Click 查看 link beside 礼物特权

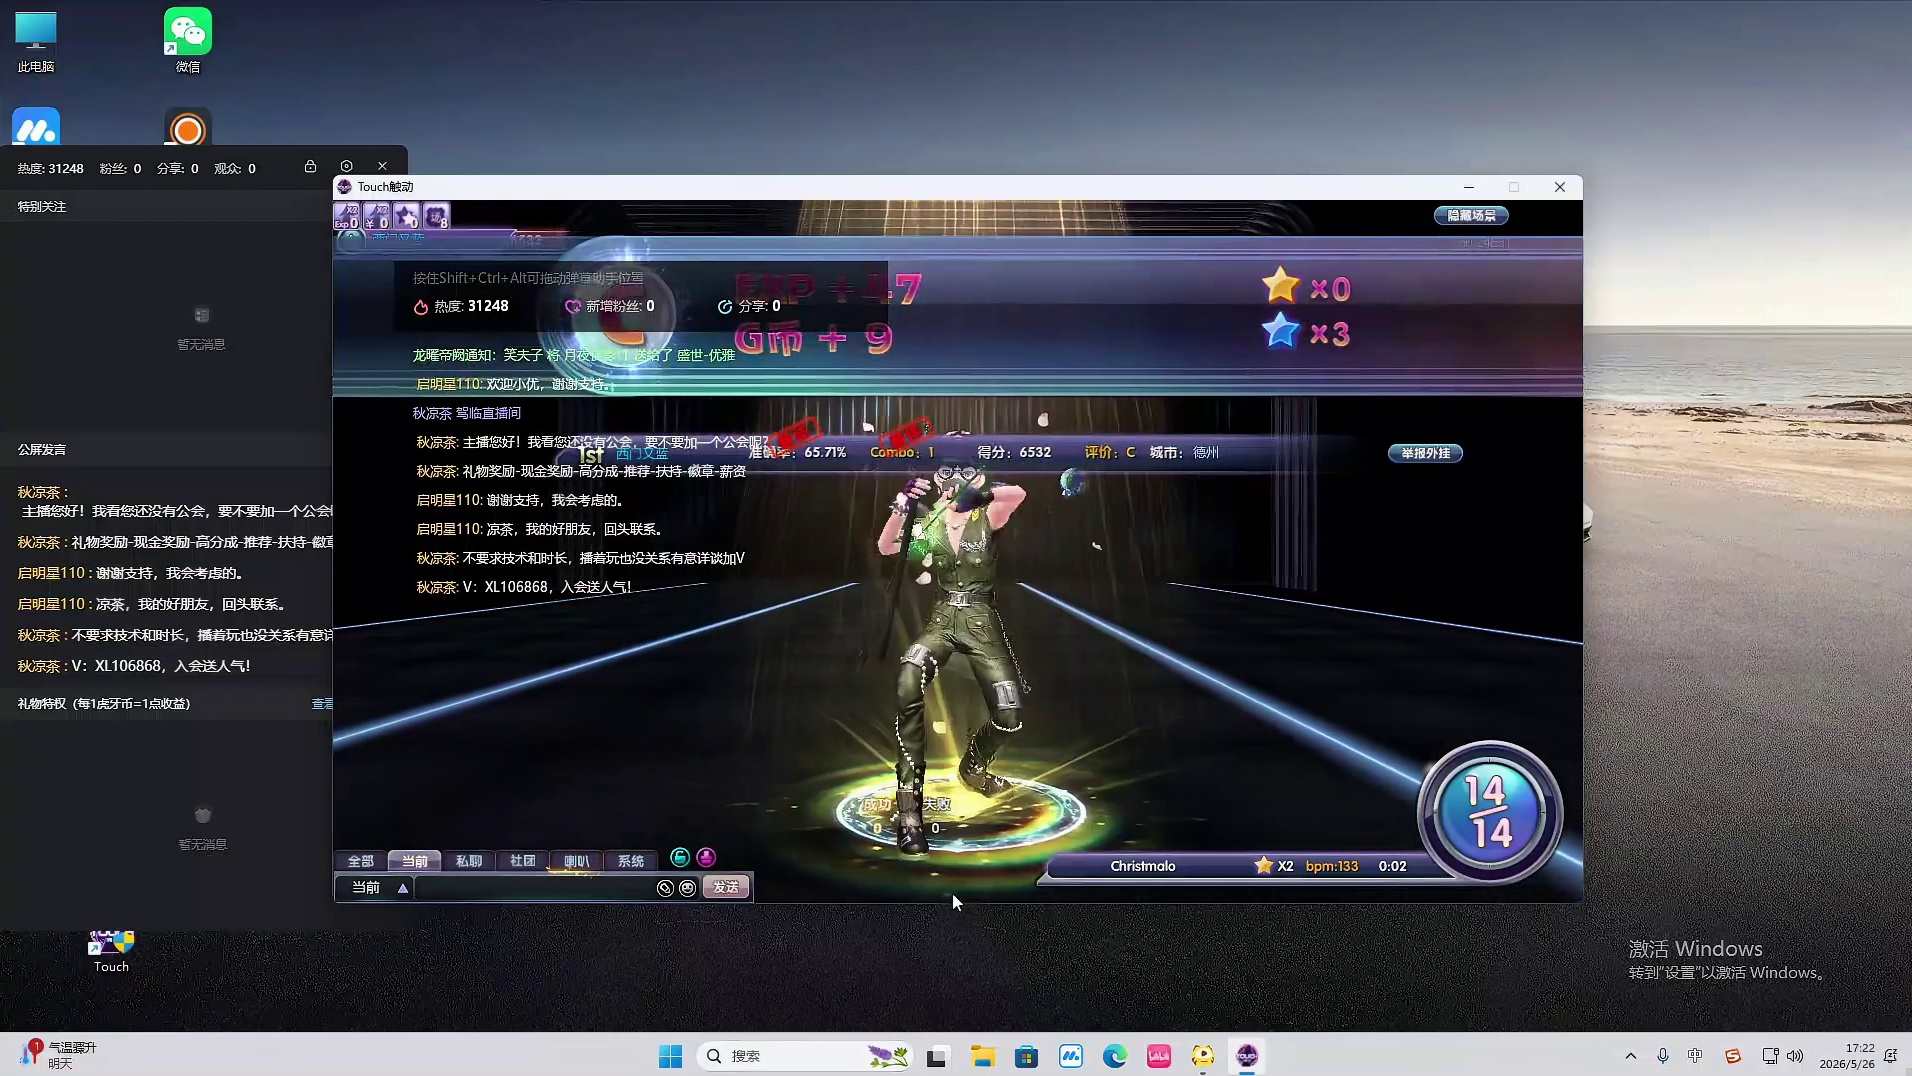322,704
